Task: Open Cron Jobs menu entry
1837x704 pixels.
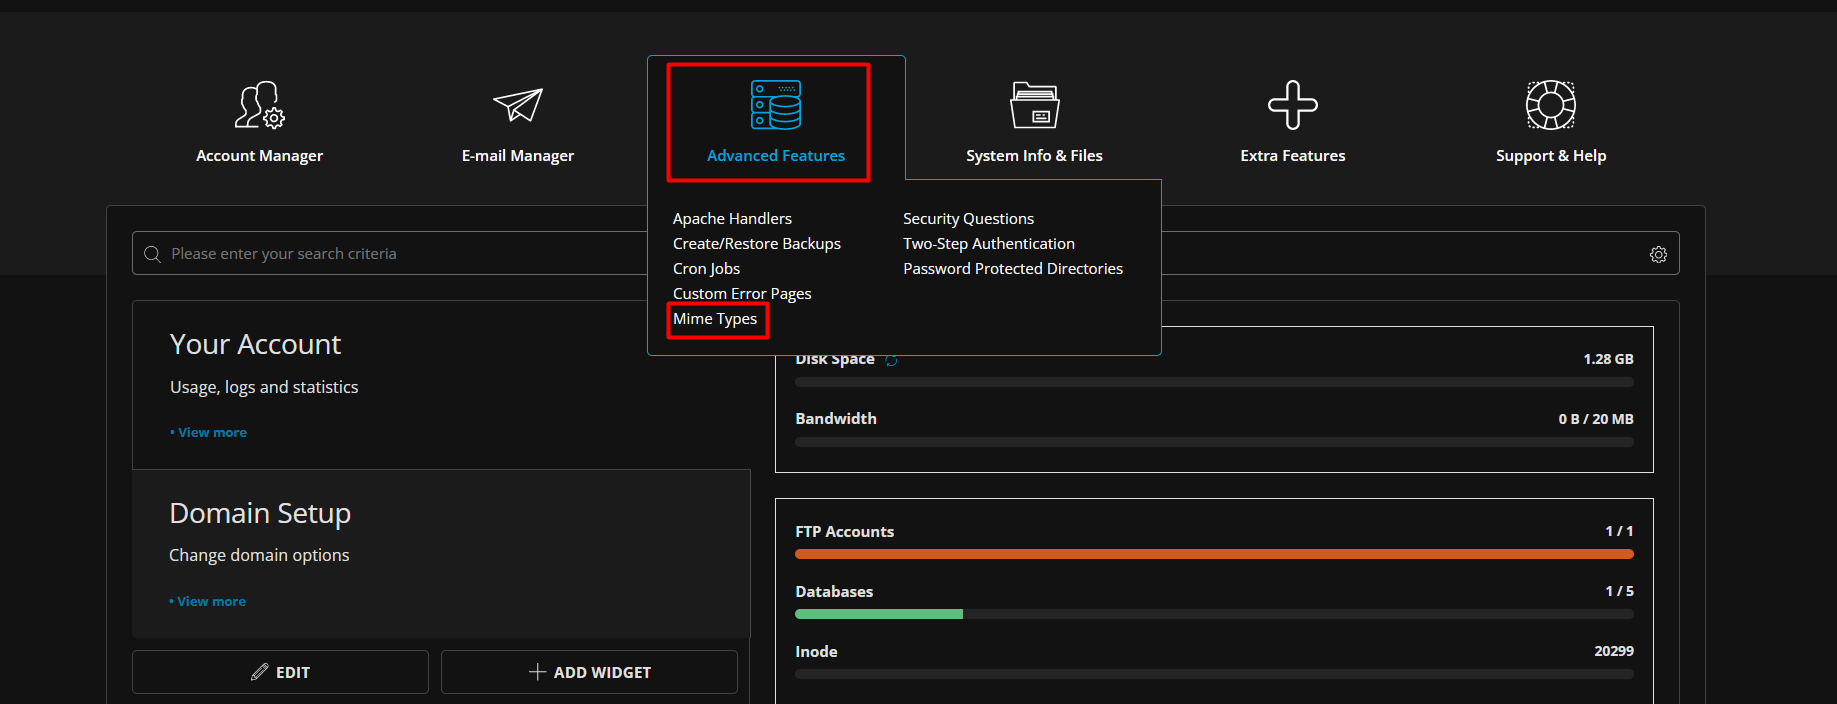Action: click(706, 269)
